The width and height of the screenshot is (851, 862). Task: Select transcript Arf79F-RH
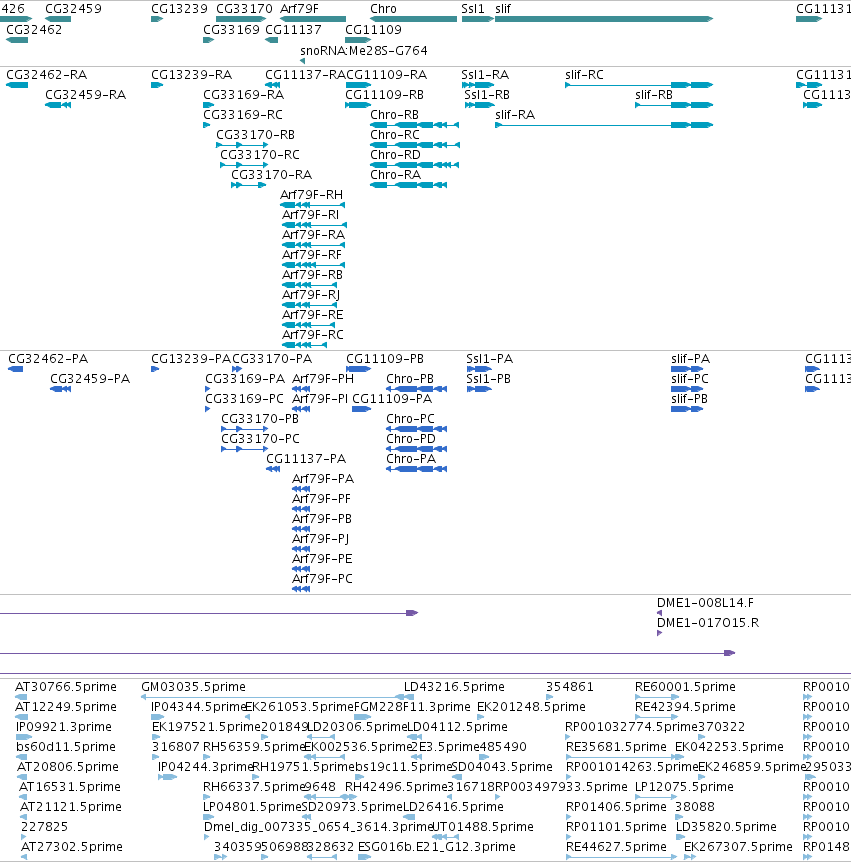311,195
